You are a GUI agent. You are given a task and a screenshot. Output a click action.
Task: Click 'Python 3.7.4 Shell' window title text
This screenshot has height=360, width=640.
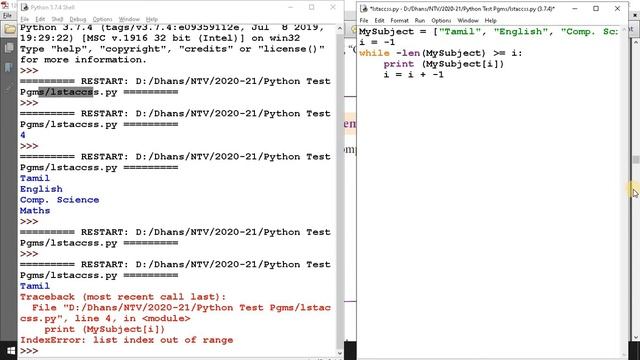(x=53, y=7)
